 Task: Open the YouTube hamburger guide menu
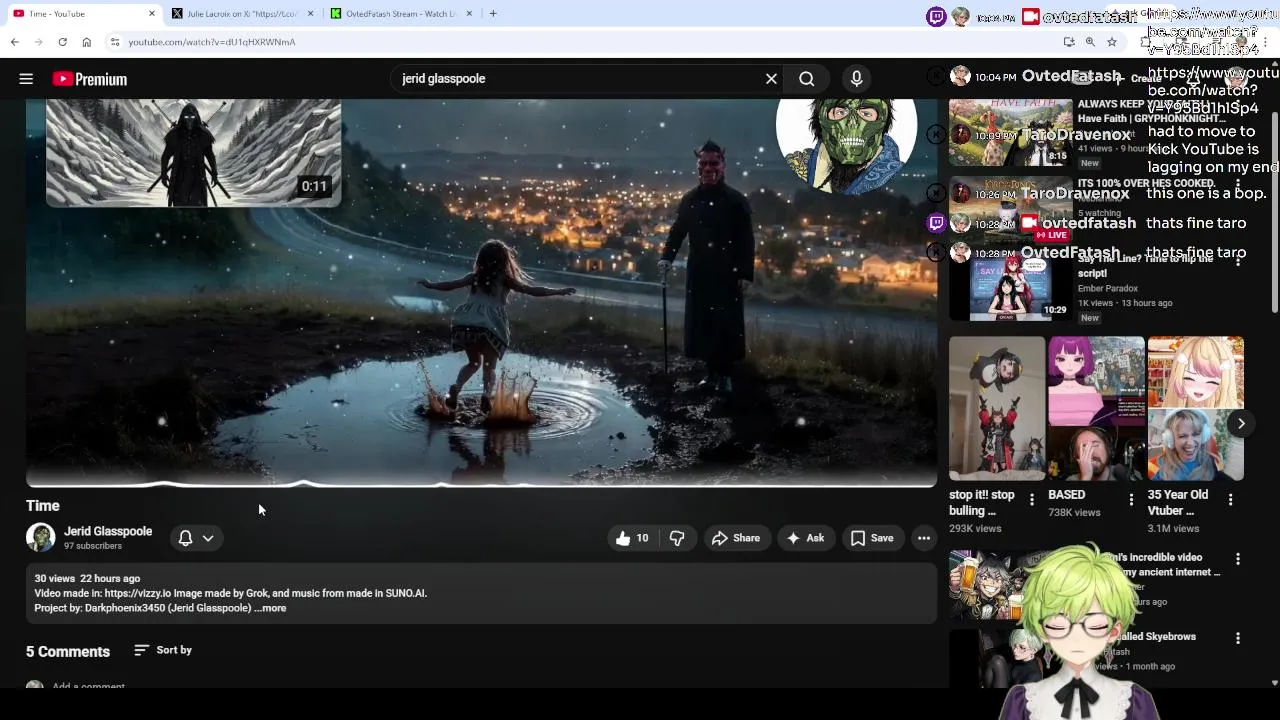[x=26, y=79]
